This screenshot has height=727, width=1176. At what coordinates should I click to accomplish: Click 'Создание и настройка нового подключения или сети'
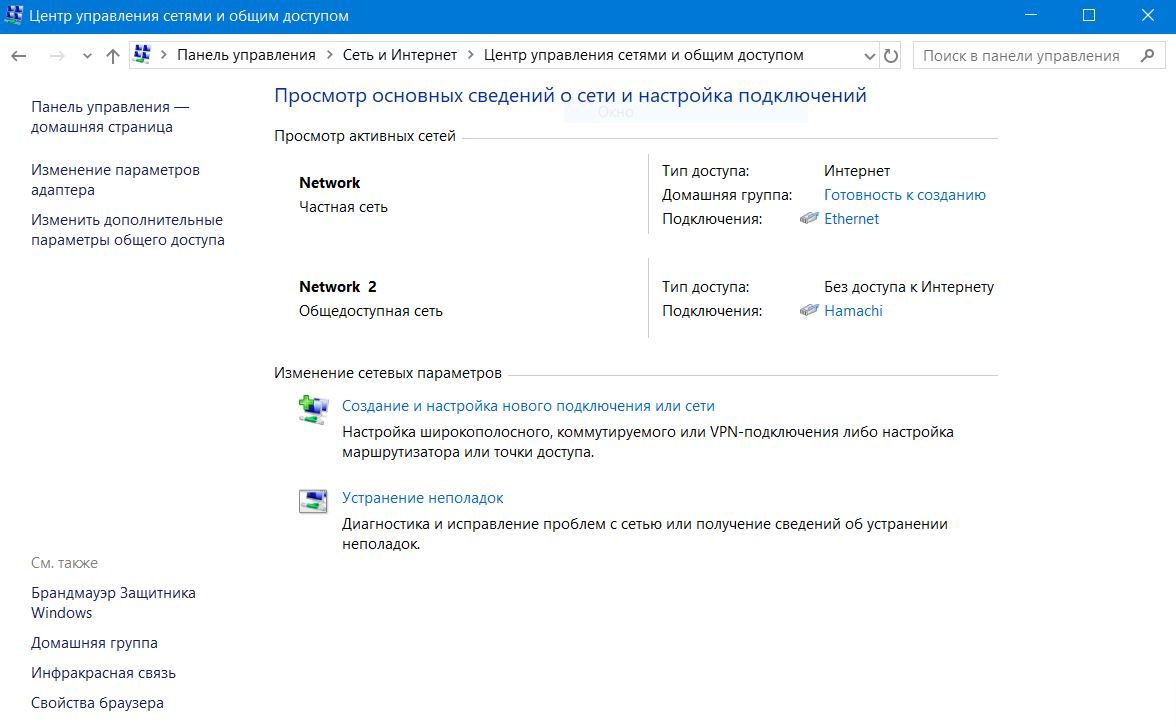coord(528,406)
